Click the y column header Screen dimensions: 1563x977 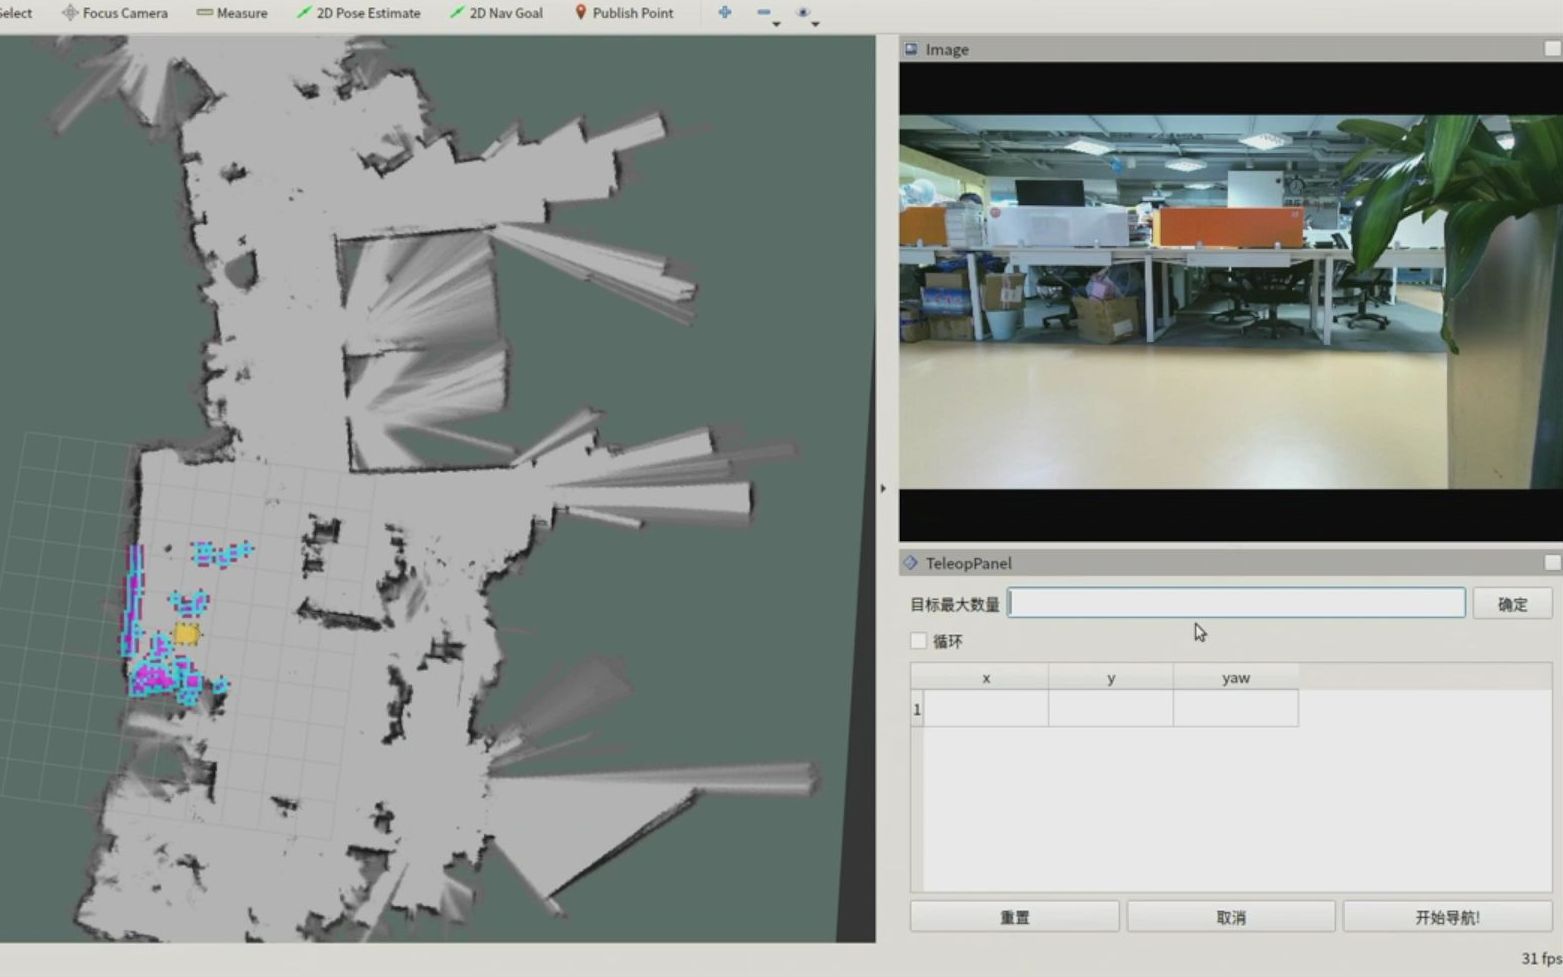click(x=1111, y=678)
